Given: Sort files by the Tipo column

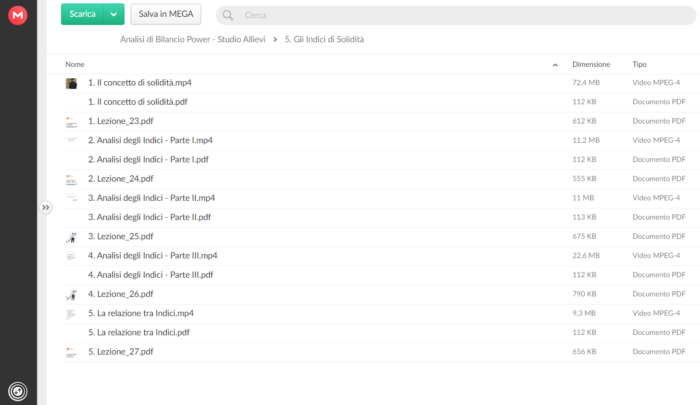Looking at the screenshot, I should [639, 64].
